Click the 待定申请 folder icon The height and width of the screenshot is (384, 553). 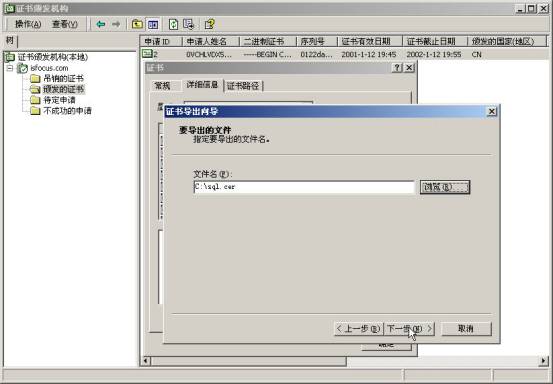pyautogui.click(x=35, y=100)
